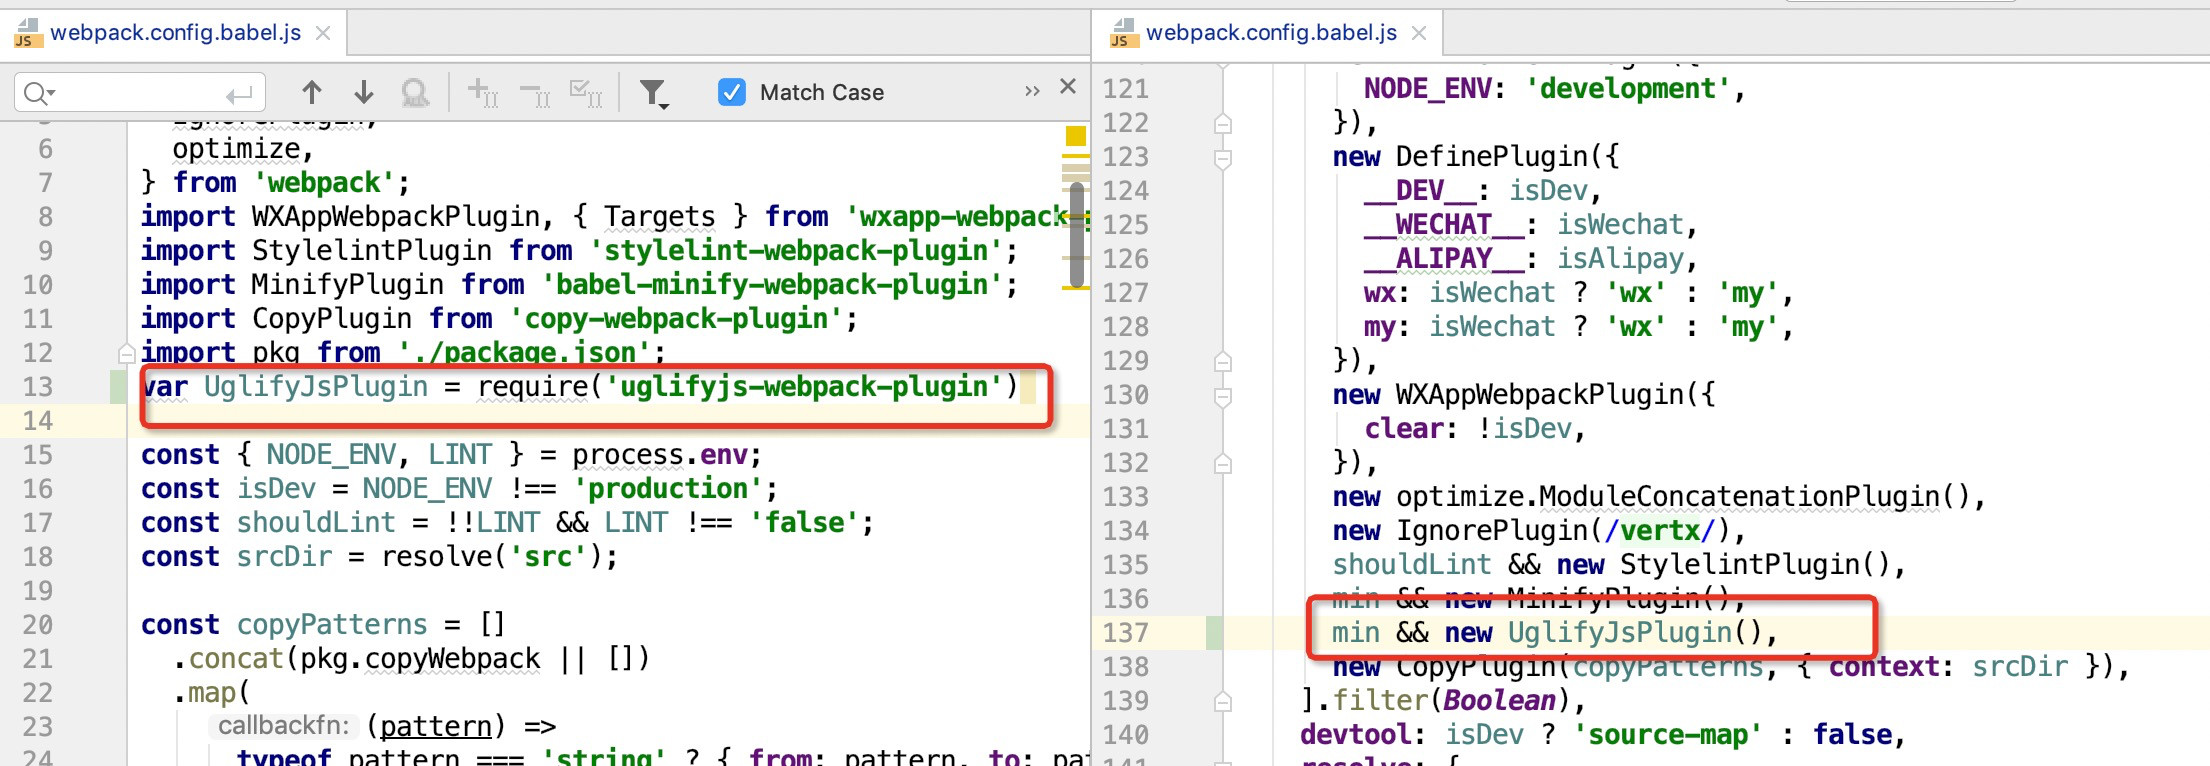Viewport: 2210px width, 766px height.
Task: Collapse code block at line 123 DefinePlugin
Action: [1222, 158]
